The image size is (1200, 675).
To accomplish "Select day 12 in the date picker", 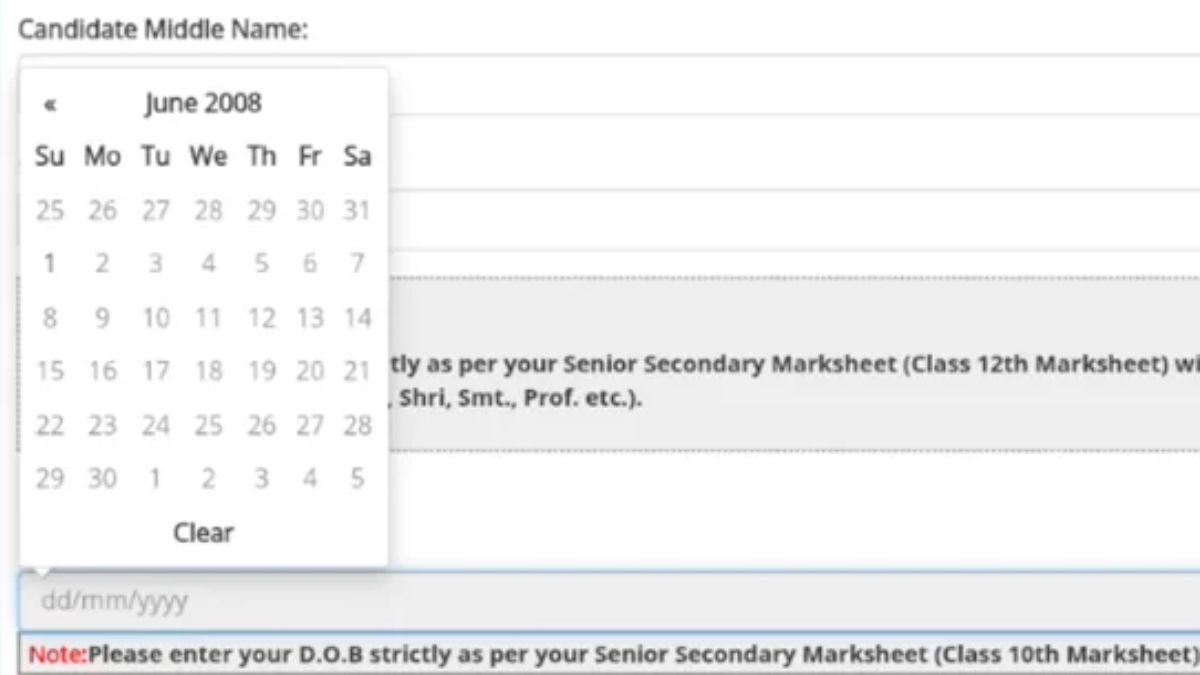I will point(261,319).
